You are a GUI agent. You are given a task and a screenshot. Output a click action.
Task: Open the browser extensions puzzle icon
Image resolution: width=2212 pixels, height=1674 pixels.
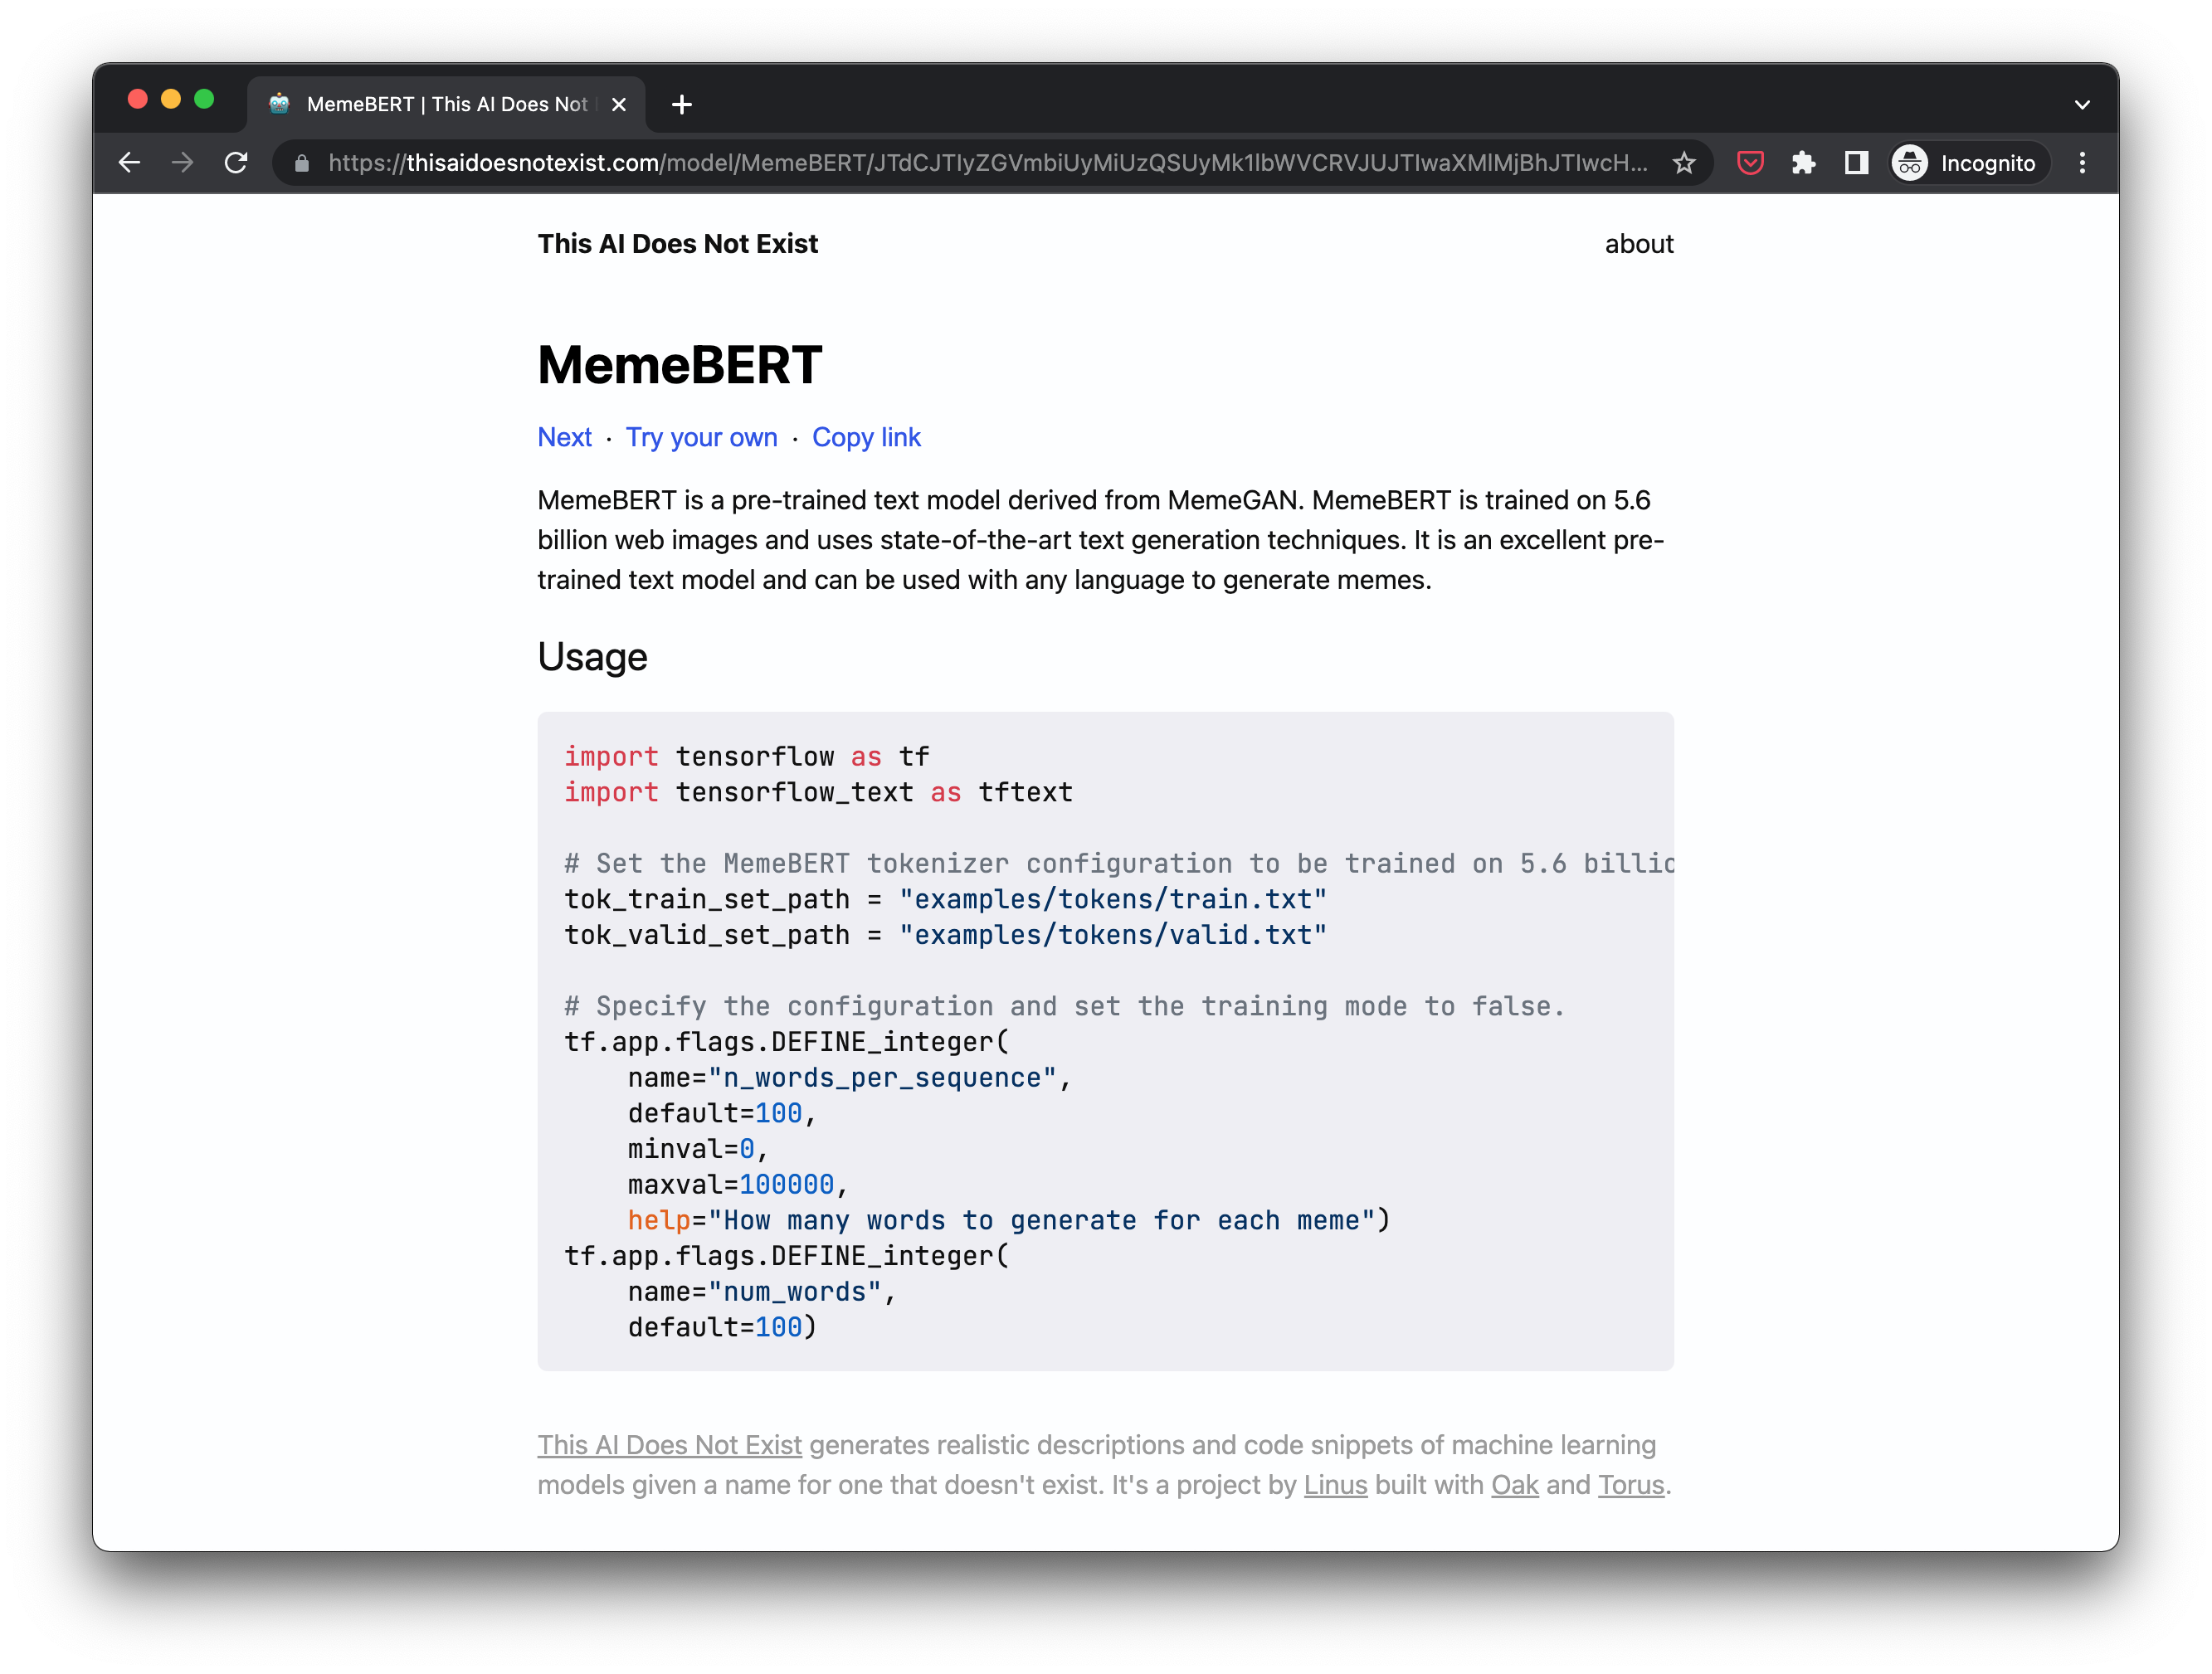click(1805, 162)
